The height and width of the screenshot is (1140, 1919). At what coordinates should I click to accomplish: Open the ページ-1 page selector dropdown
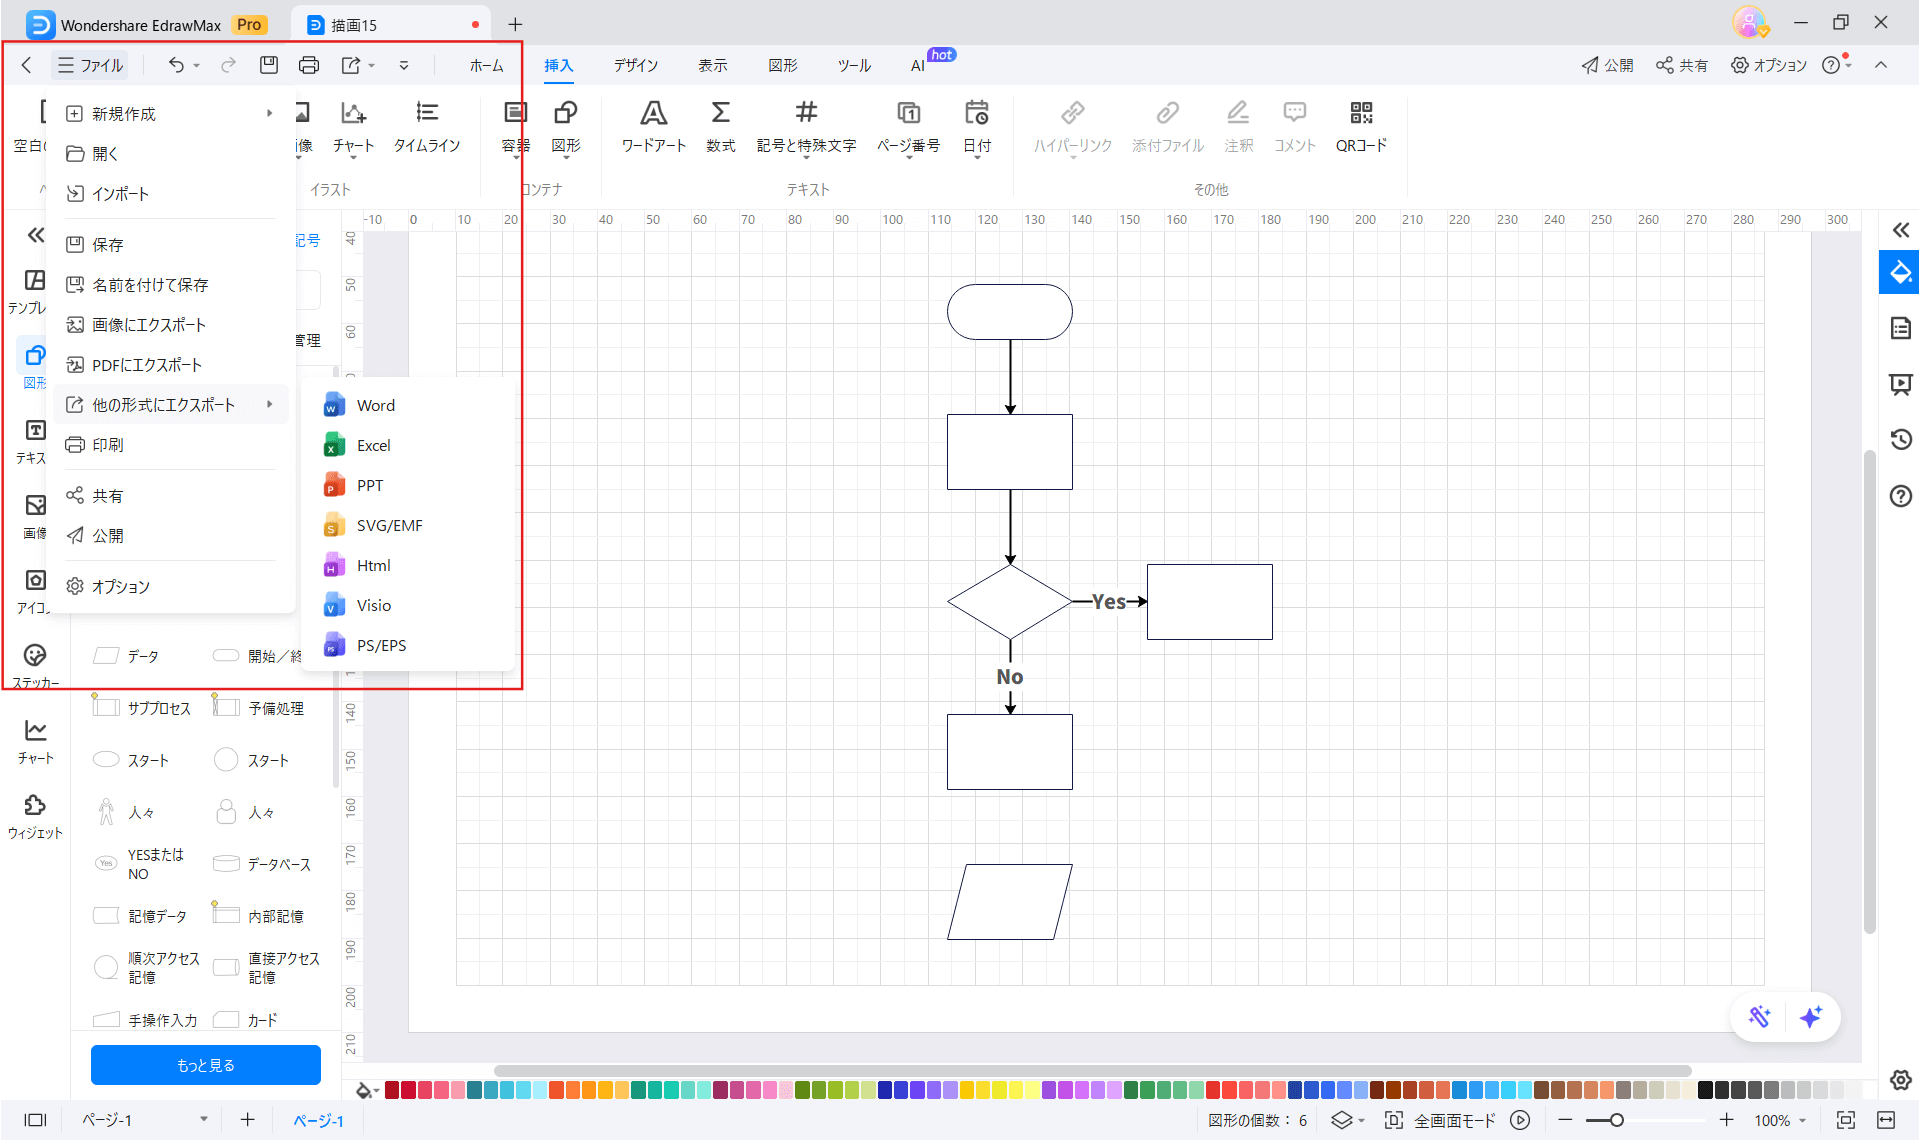203,1120
